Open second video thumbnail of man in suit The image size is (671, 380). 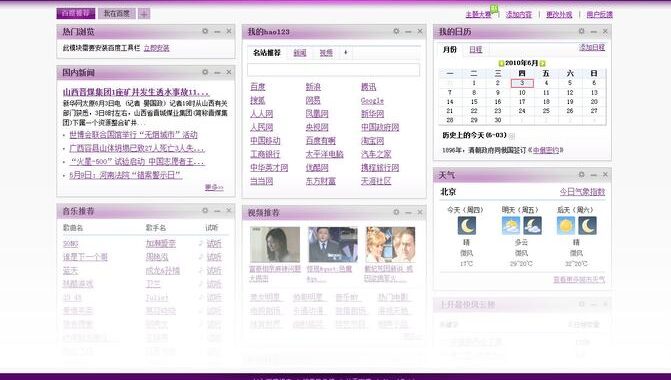333,245
